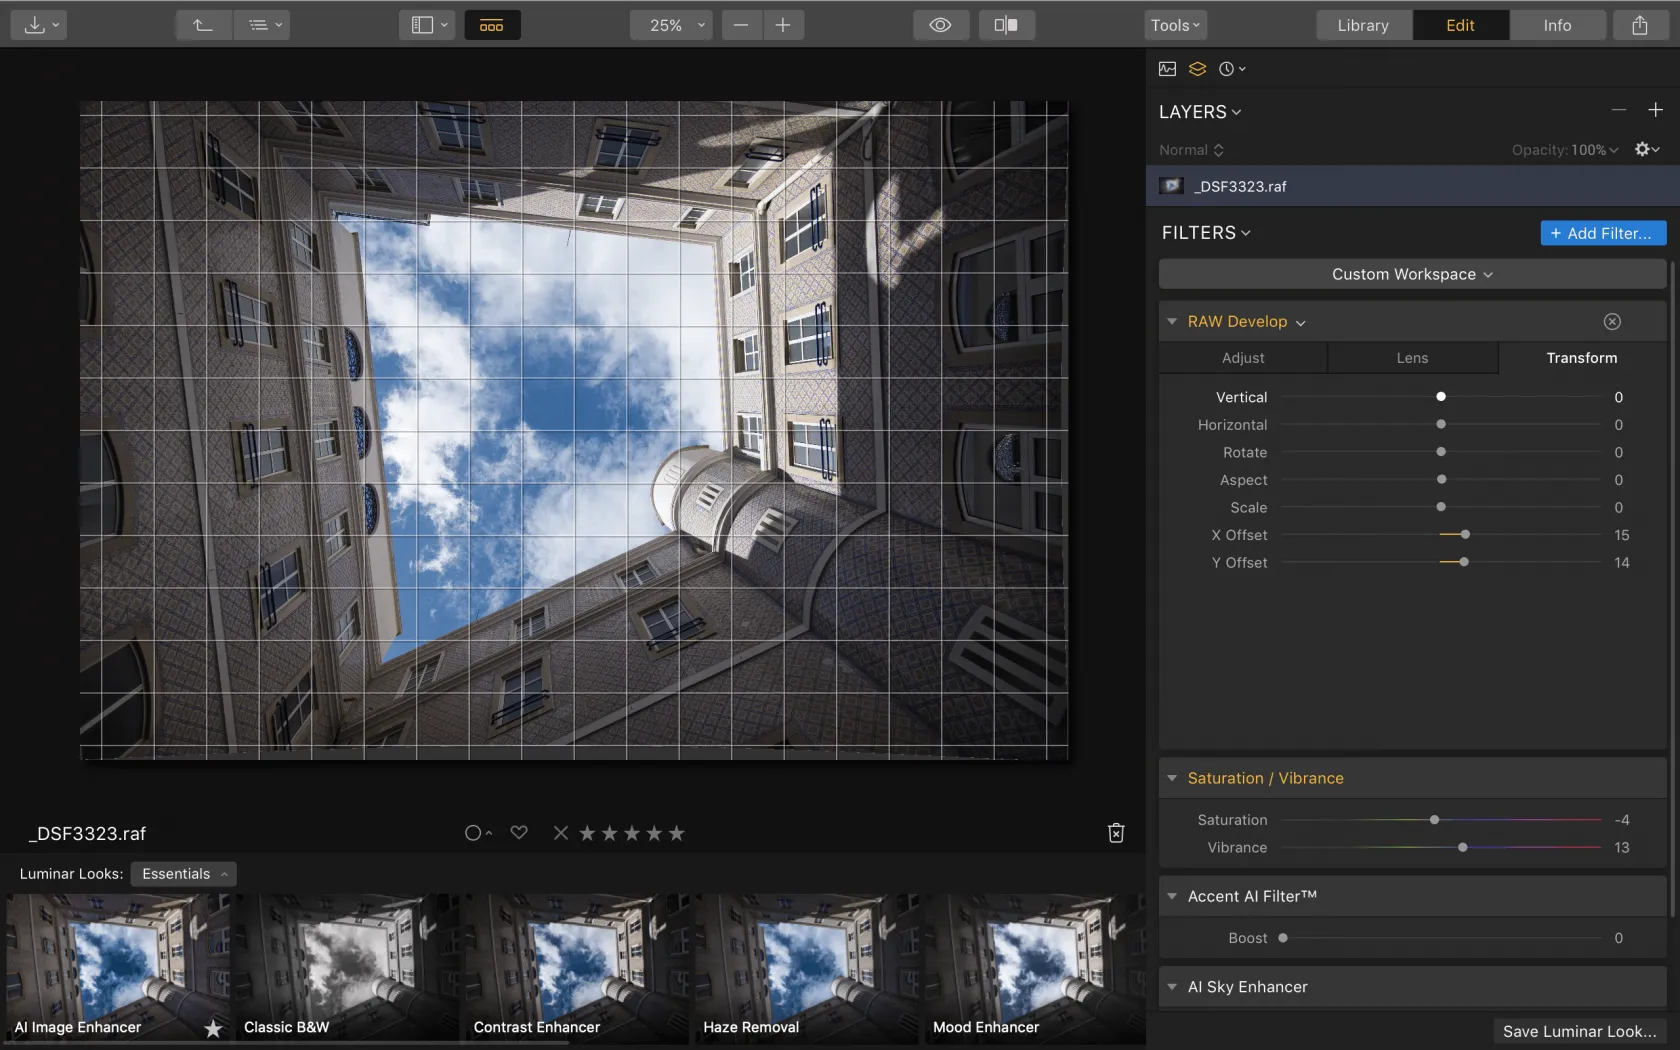Open the Lens tab in RAW Develop

click(x=1411, y=357)
